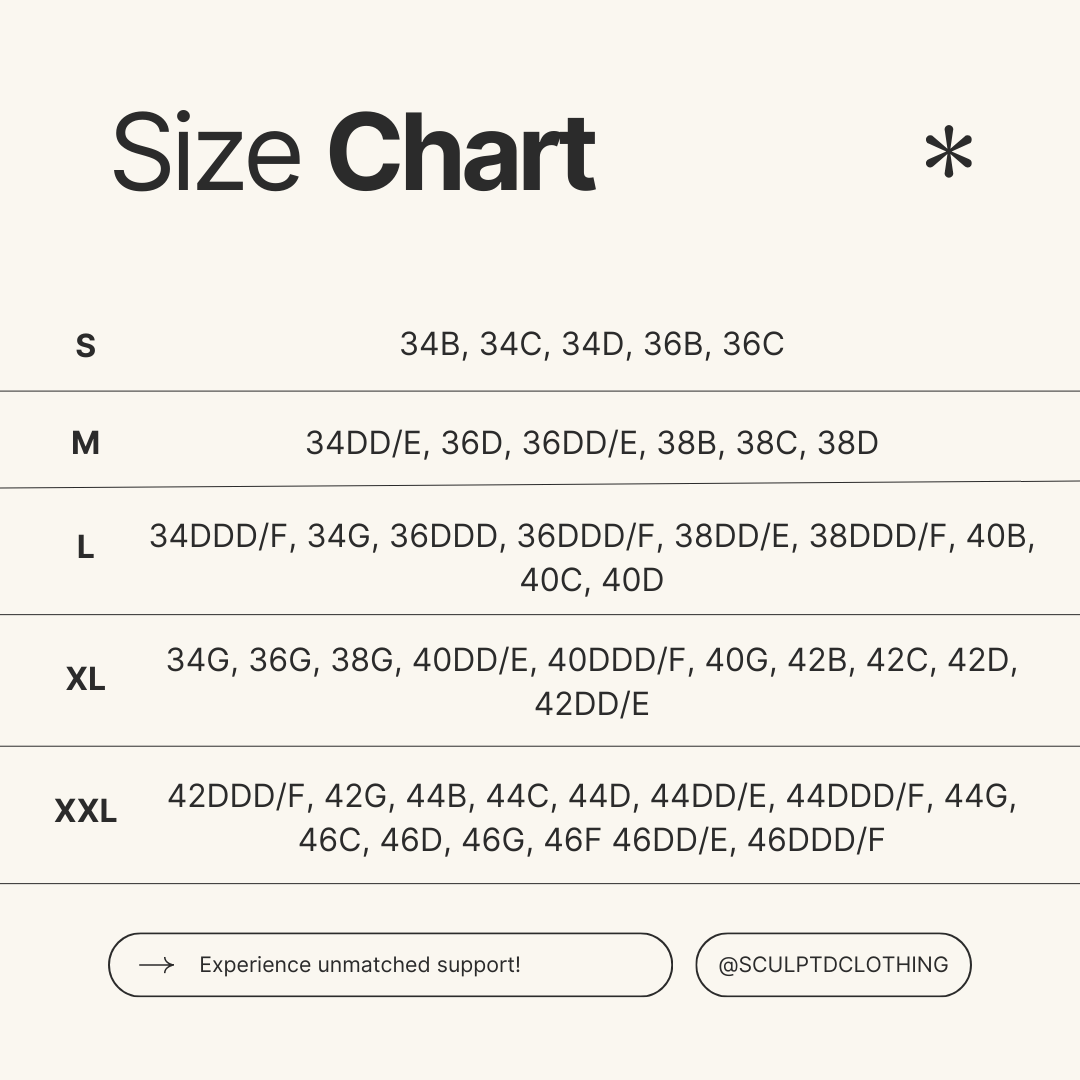Image resolution: width=1080 pixels, height=1080 pixels.
Task: Pick the XL size label
Action: click(86, 680)
